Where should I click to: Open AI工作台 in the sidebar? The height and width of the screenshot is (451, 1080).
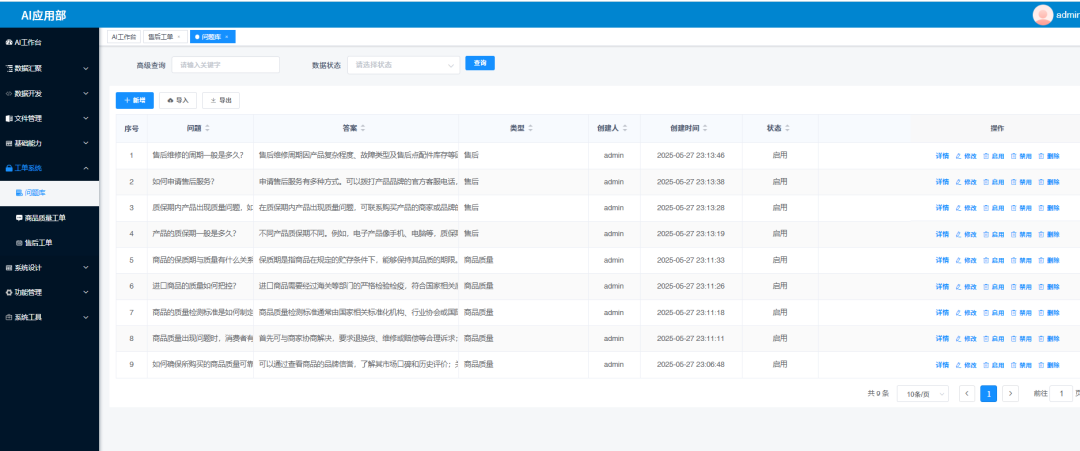(x=49, y=42)
